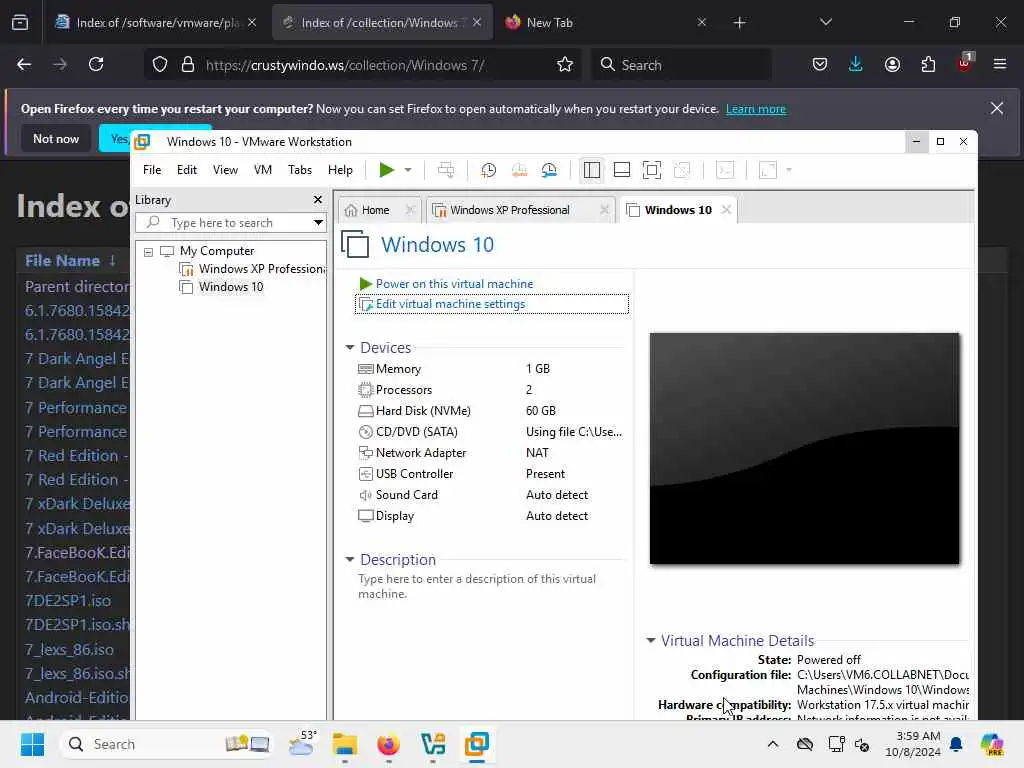This screenshot has height=768, width=1024.
Task: Click the Processors device row
Action: coord(490,390)
